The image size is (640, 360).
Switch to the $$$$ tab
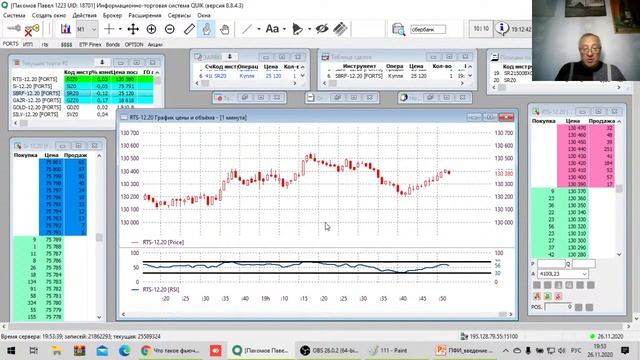(x=67, y=44)
